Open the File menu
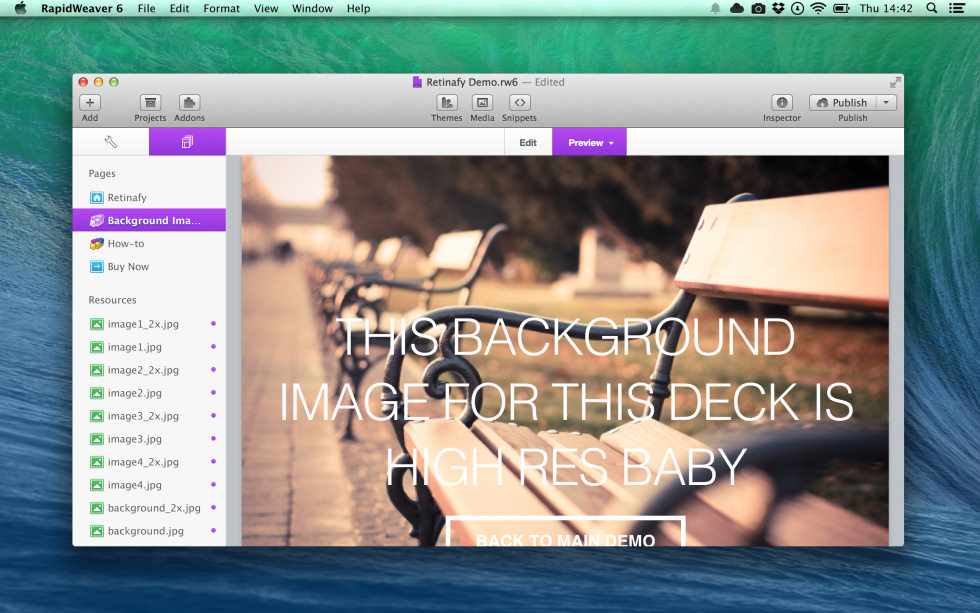This screenshot has height=613, width=980. 146,8
